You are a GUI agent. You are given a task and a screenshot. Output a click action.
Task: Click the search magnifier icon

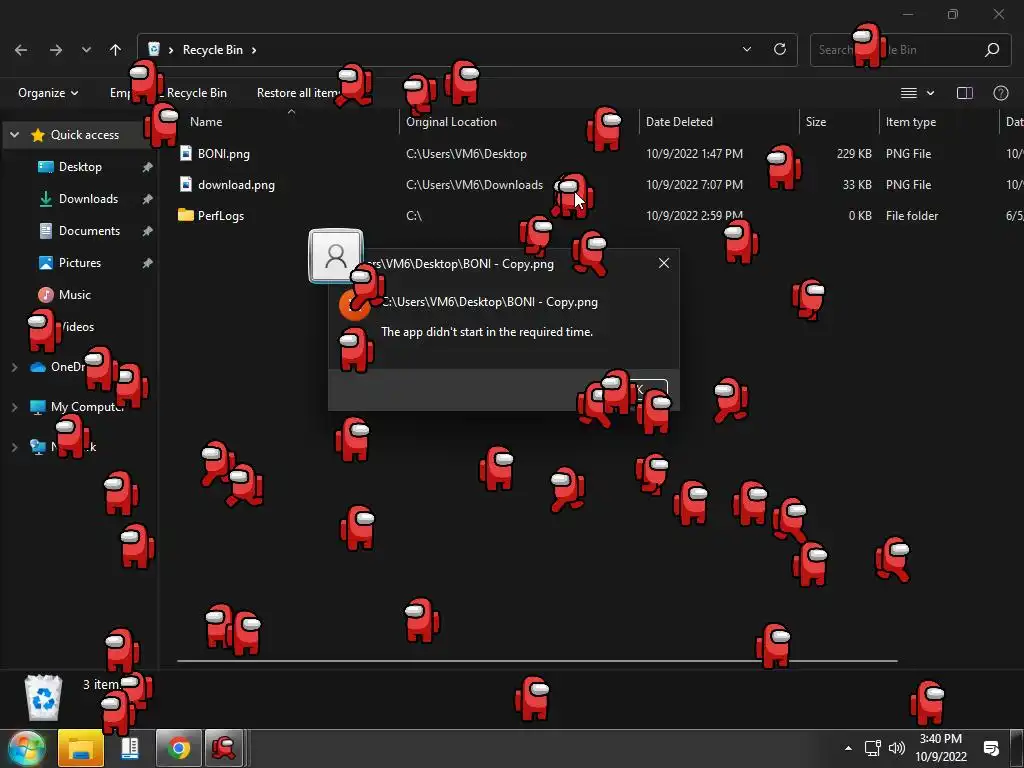pos(991,50)
